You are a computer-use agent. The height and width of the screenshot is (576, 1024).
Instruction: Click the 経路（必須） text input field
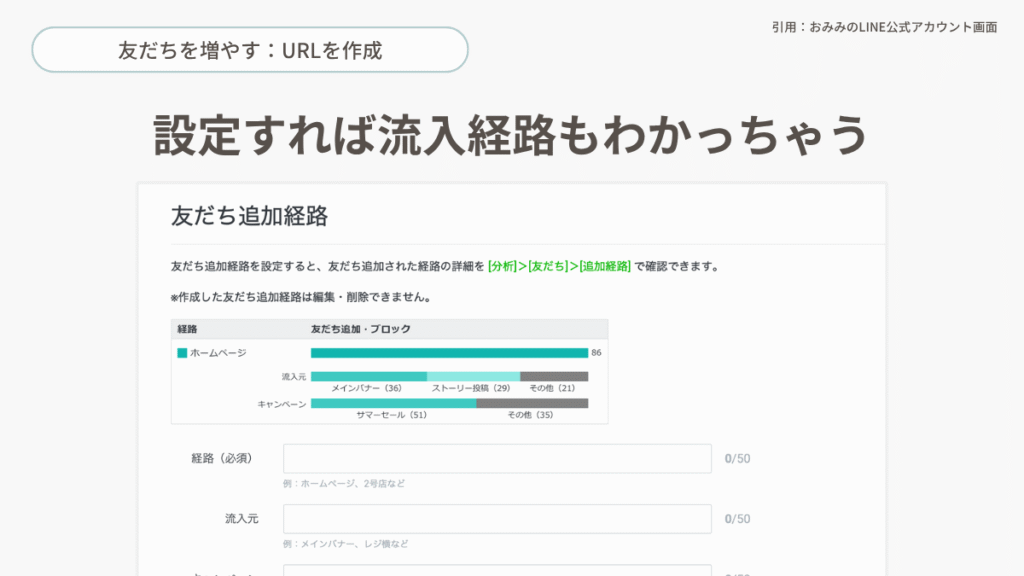point(497,459)
